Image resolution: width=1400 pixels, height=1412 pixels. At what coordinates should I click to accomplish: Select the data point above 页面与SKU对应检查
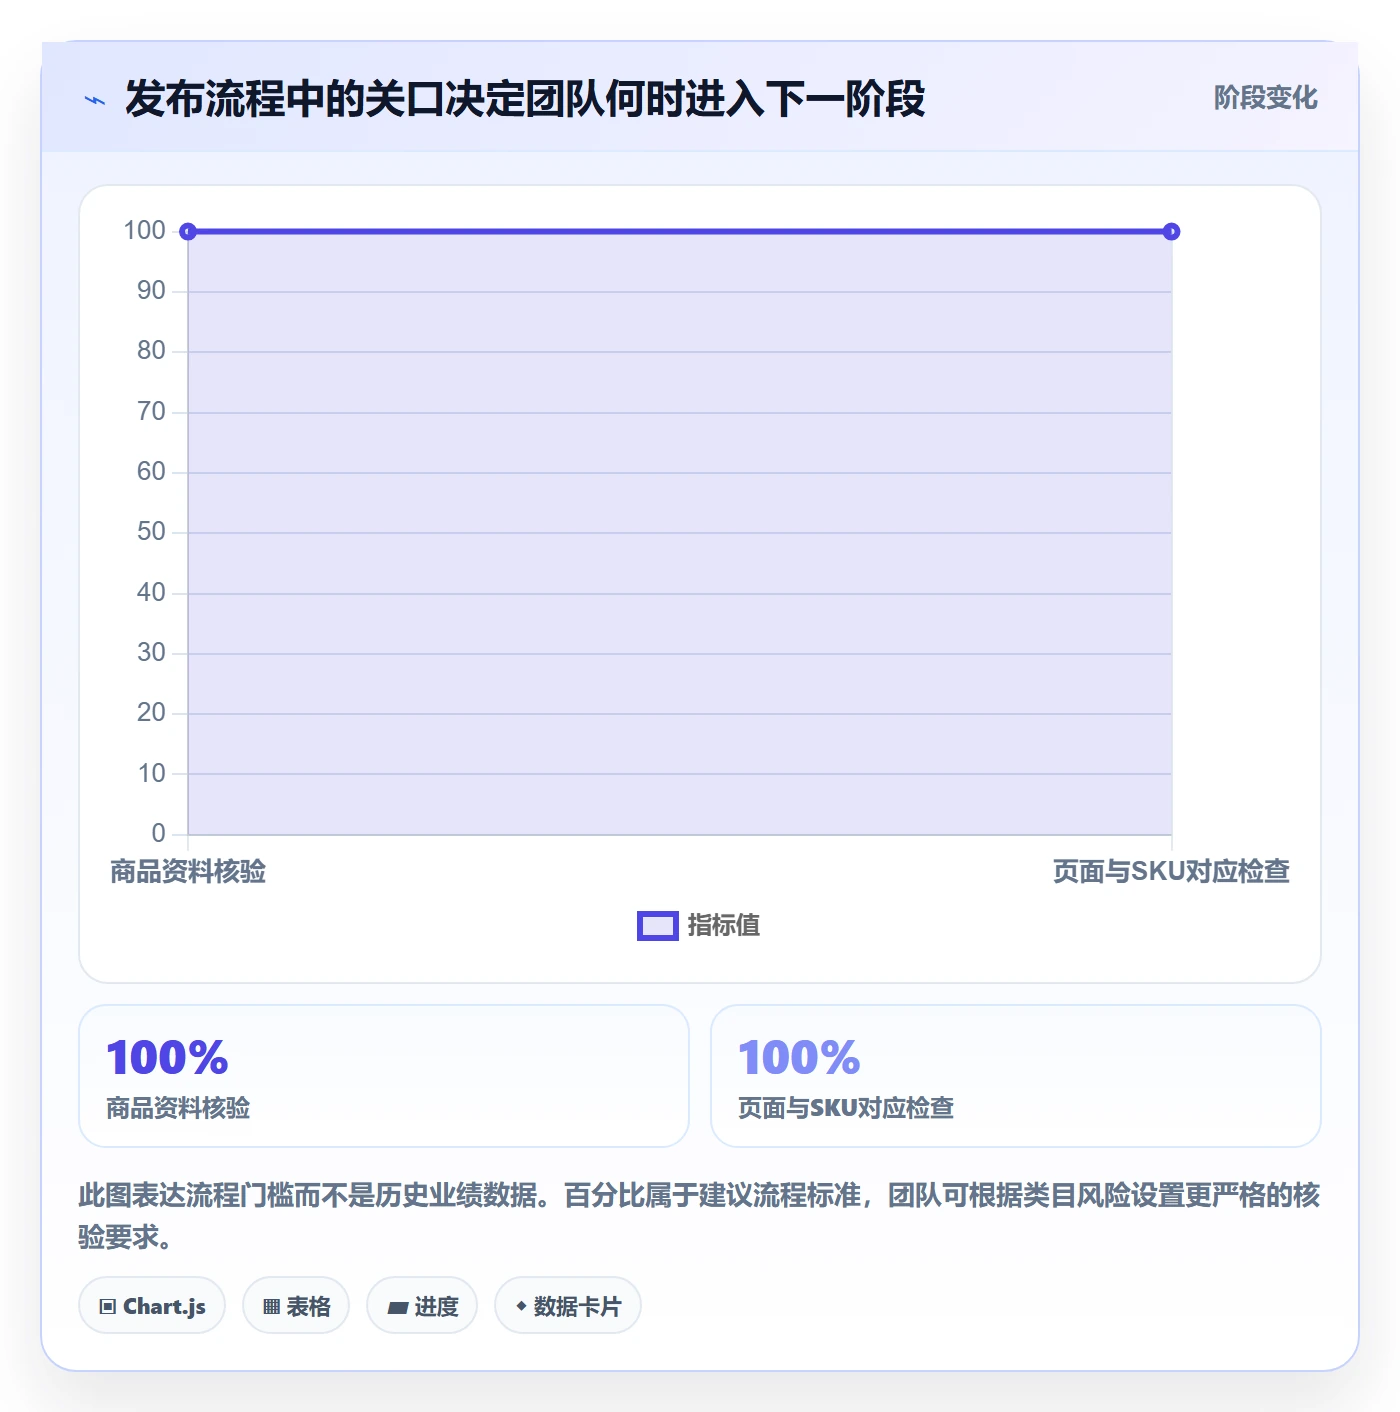pos(1171,232)
